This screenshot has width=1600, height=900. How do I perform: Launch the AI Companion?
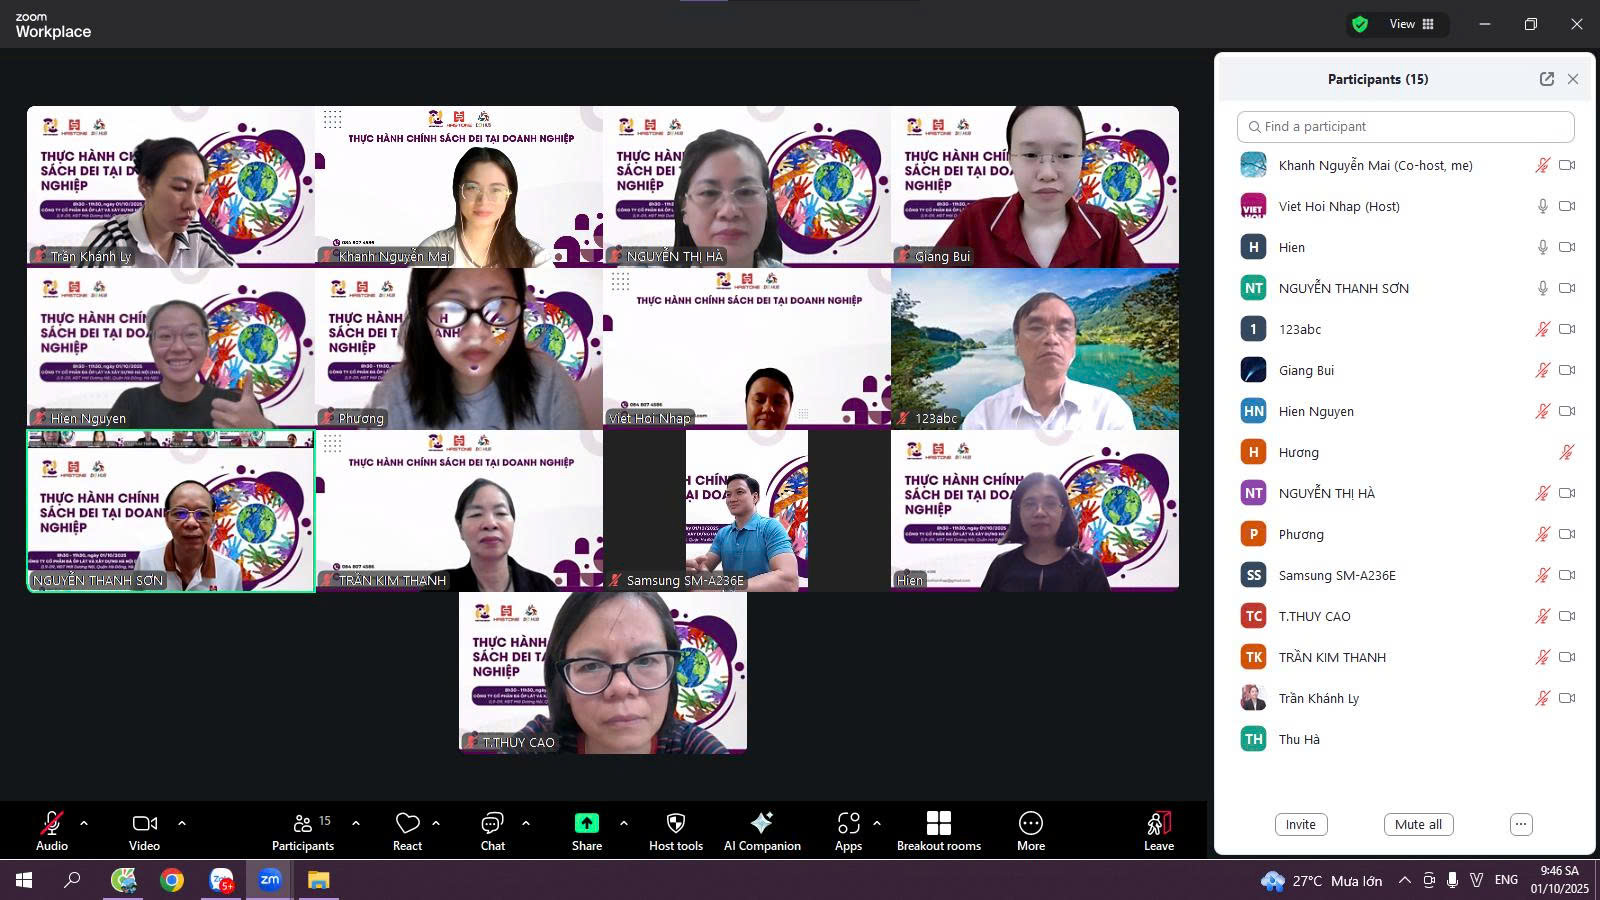(762, 823)
